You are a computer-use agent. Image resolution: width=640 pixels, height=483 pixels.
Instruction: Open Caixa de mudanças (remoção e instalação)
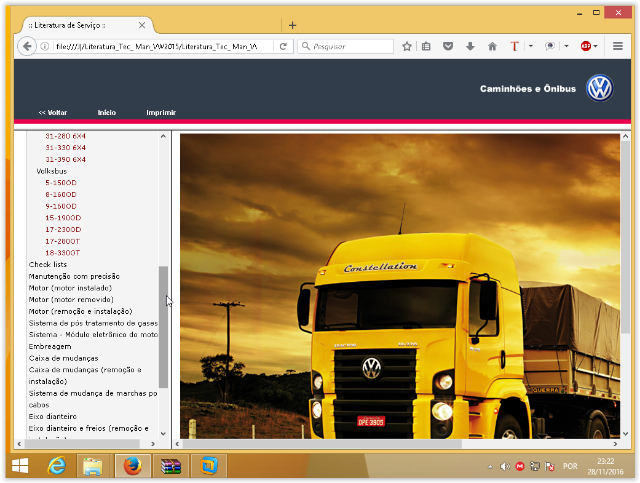[x=85, y=375]
